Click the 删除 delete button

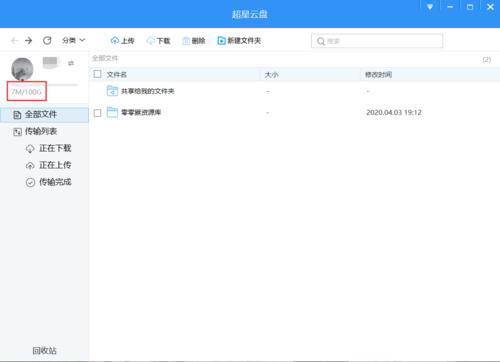(194, 41)
